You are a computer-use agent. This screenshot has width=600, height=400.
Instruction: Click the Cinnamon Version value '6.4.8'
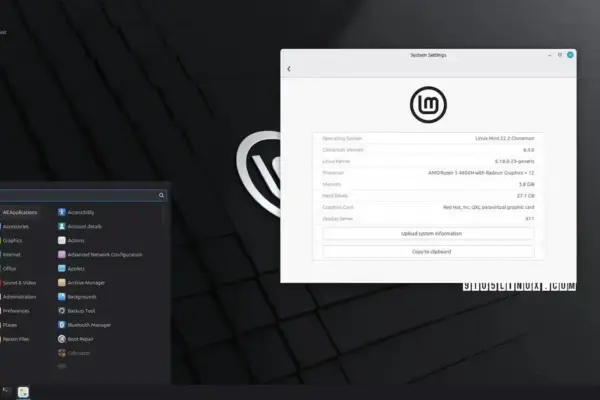click(528, 150)
